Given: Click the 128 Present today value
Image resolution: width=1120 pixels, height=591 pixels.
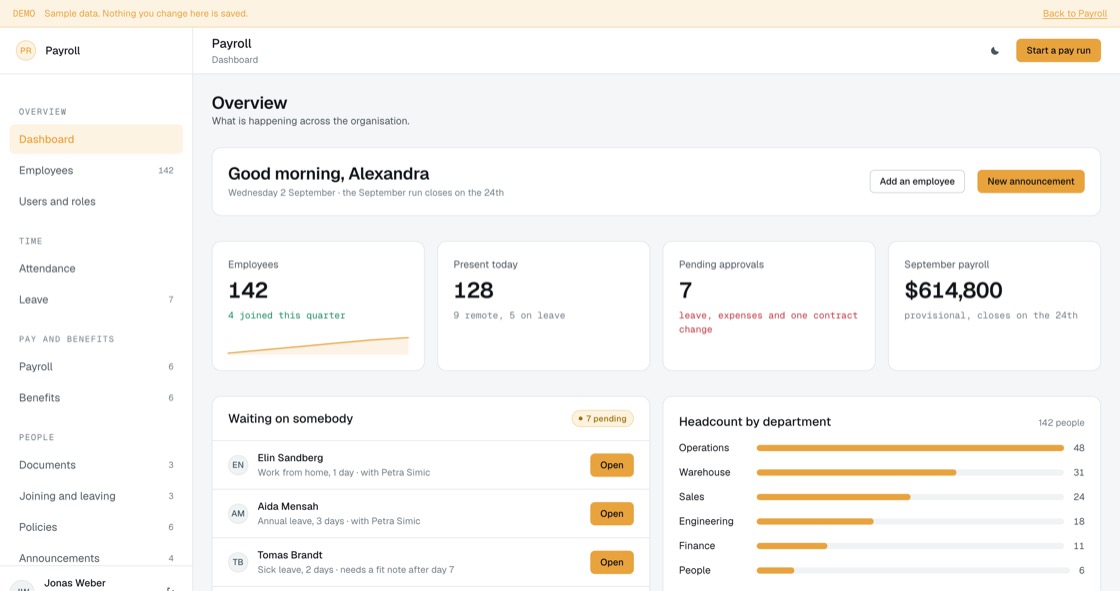Looking at the screenshot, I should tap(473, 290).
